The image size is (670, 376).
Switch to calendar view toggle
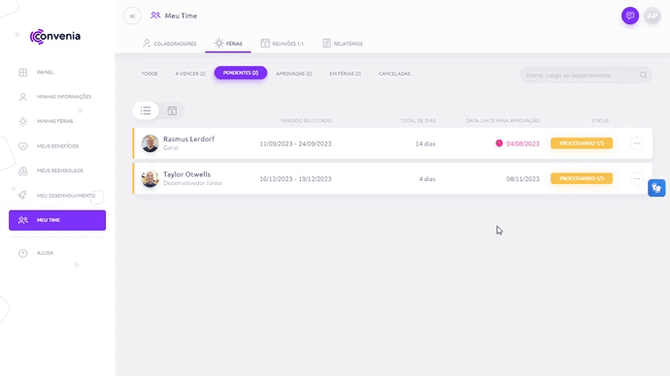coord(172,111)
